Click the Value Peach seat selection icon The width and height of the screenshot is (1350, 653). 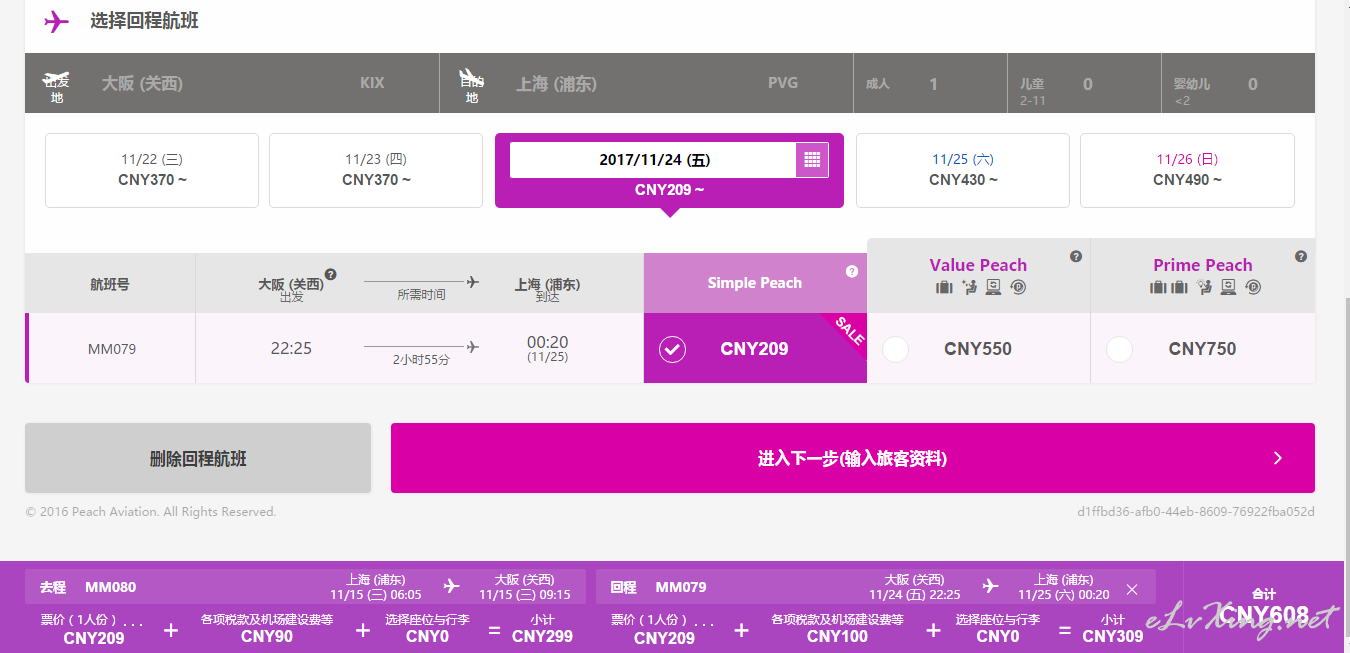(968, 288)
